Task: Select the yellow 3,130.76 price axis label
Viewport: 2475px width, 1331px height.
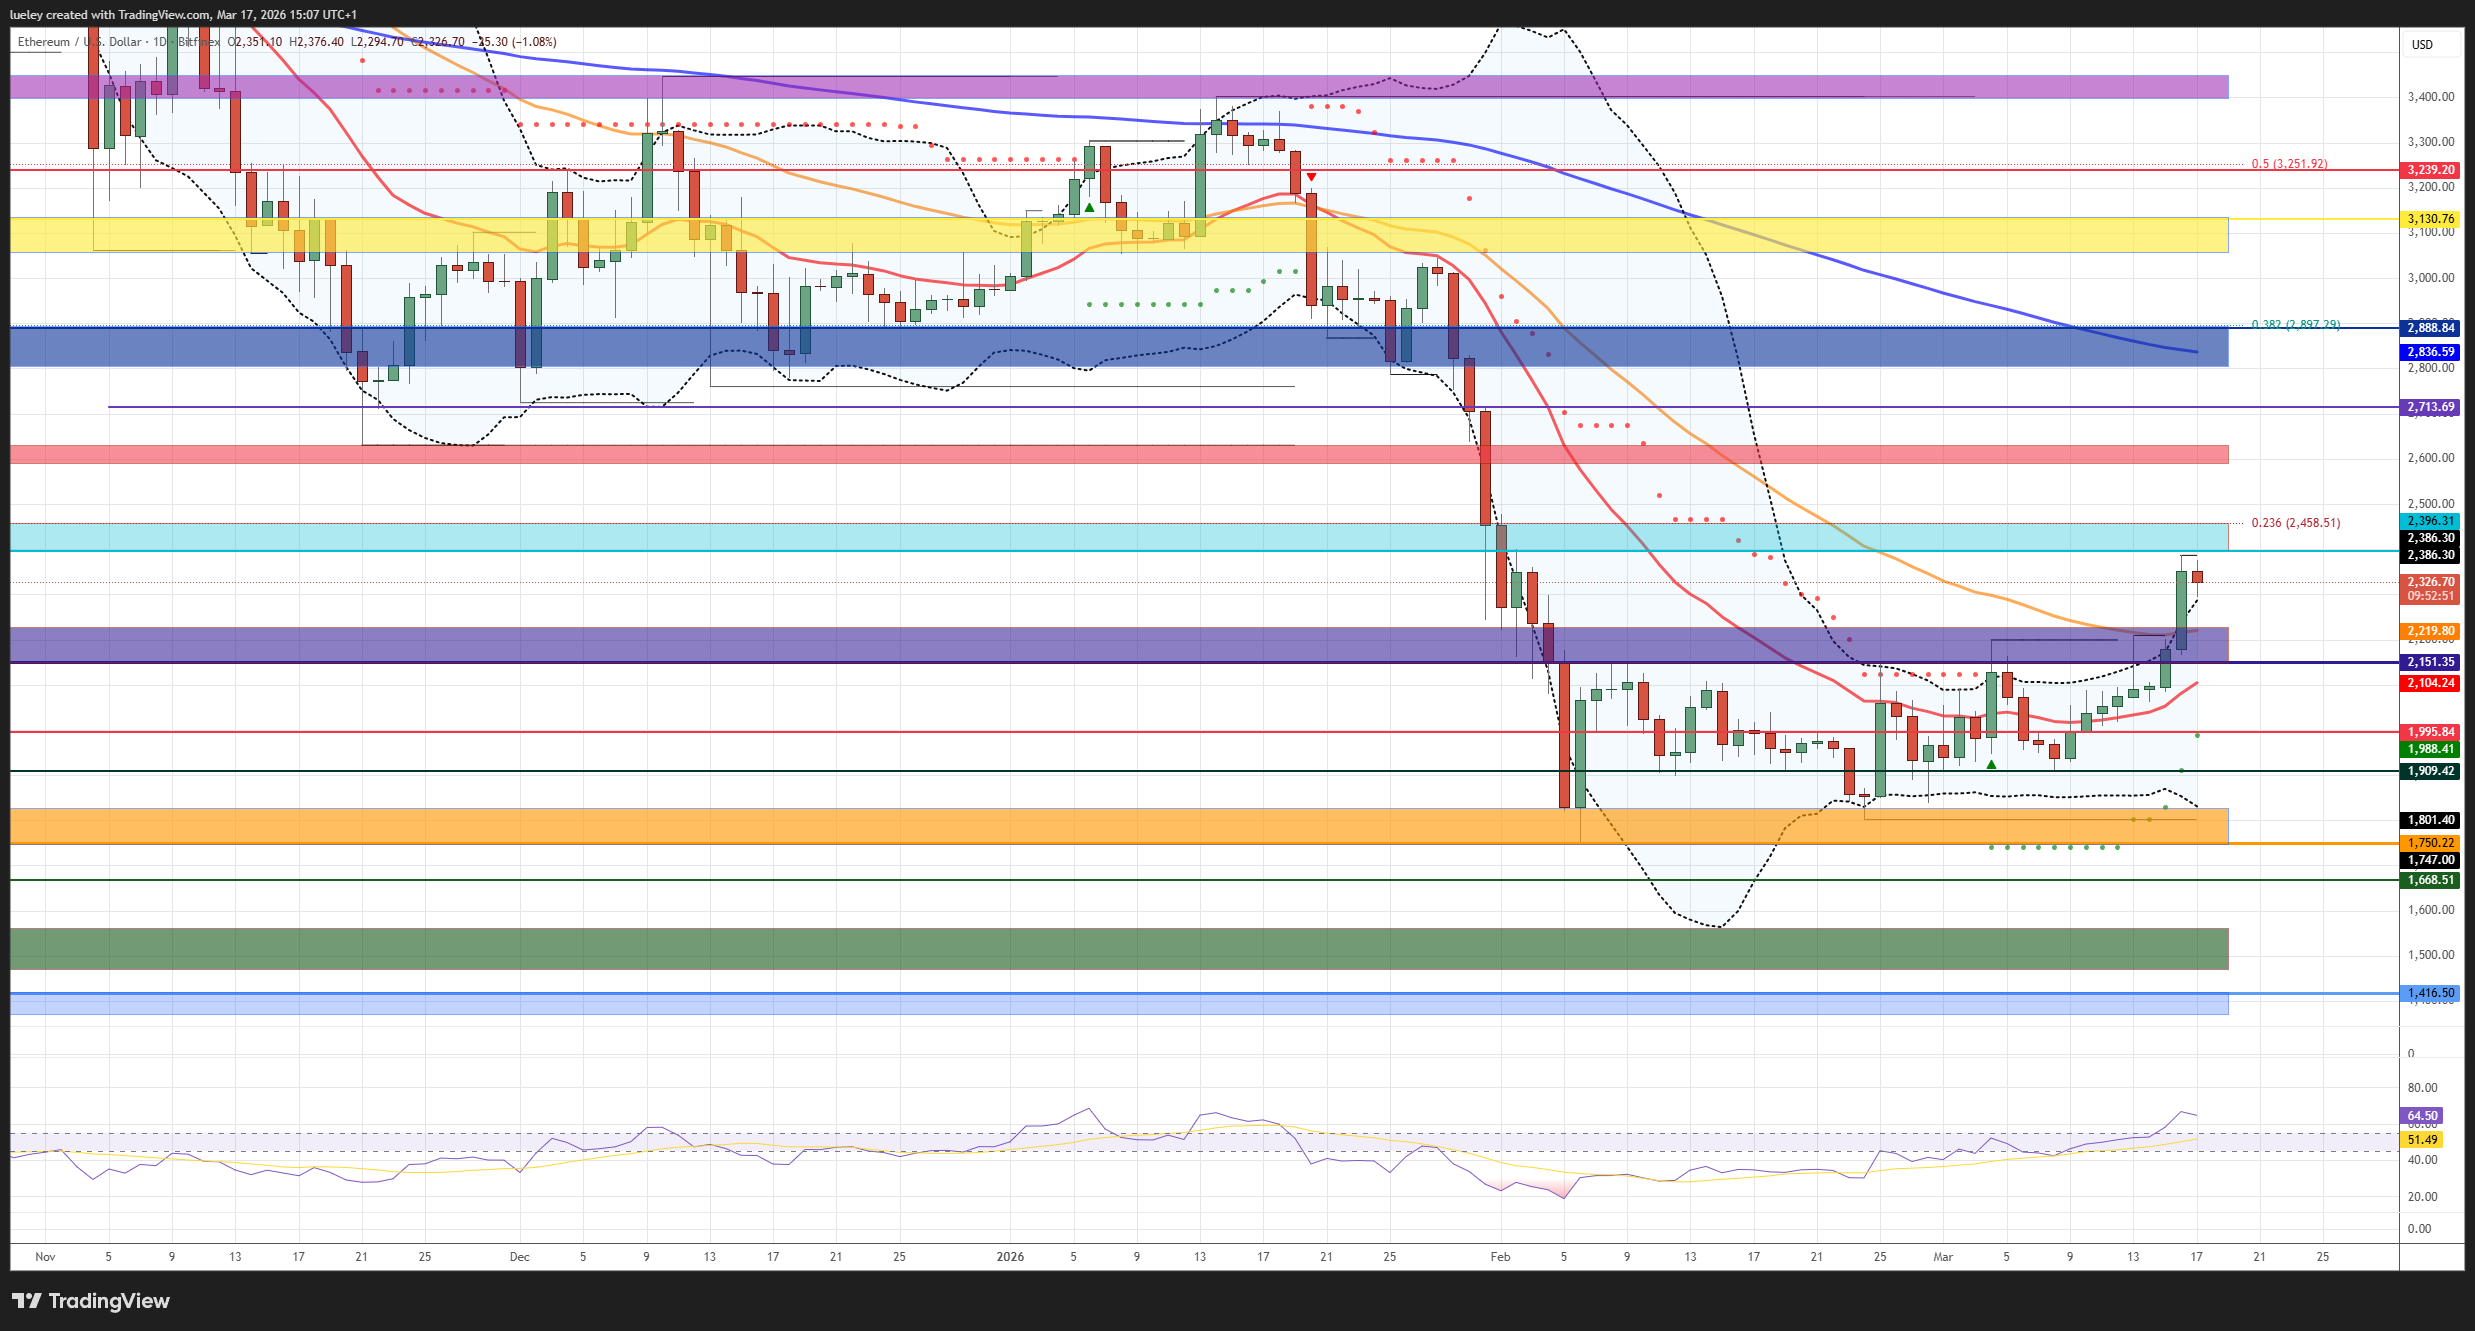Action: pyautogui.click(x=2431, y=219)
